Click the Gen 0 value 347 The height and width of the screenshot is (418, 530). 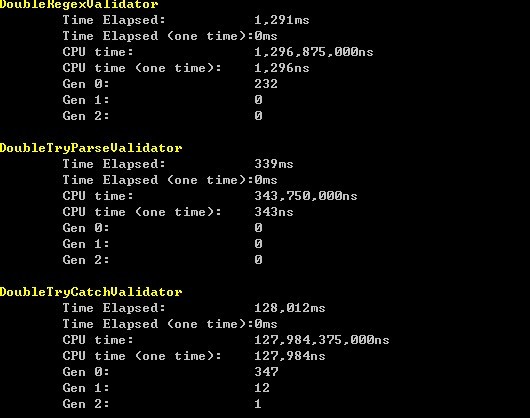click(266, 372)
